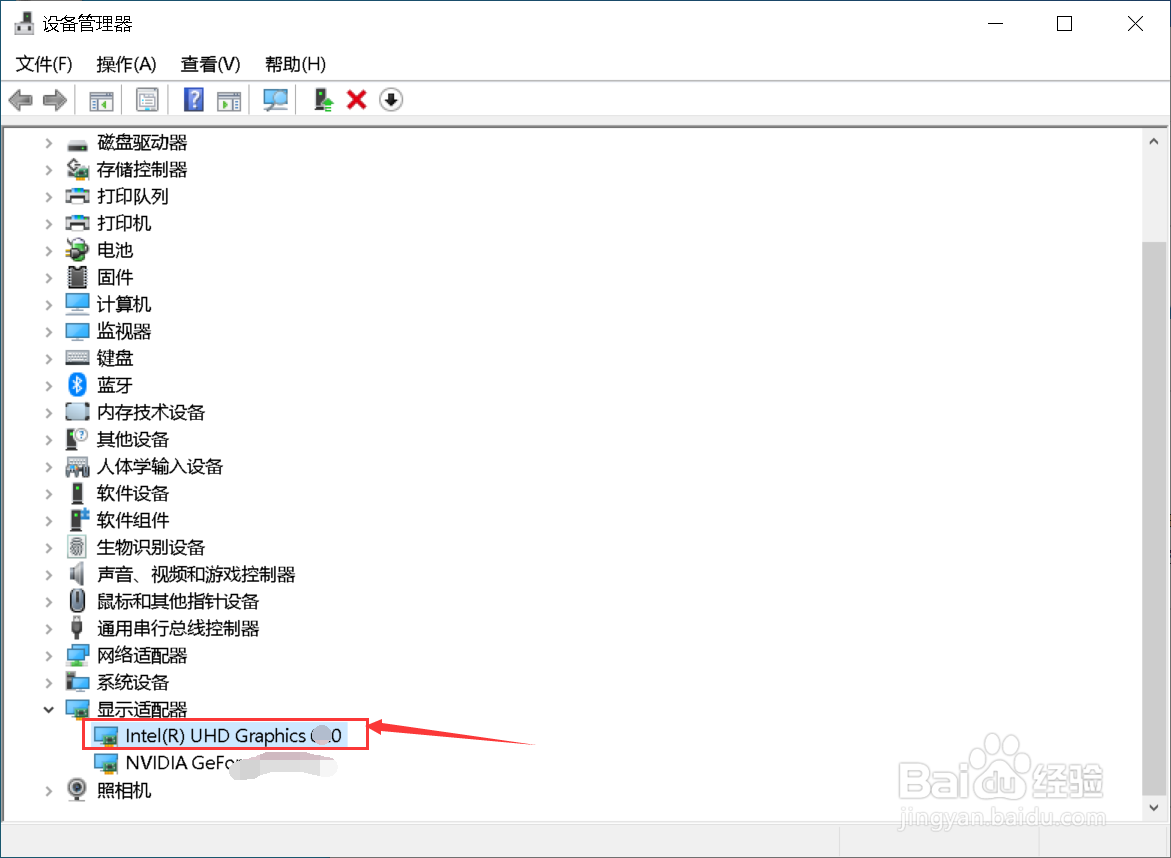Click the 键盘 keyboard icon
The height and width of the screenshot is (858, 1171).
point(77,358)
